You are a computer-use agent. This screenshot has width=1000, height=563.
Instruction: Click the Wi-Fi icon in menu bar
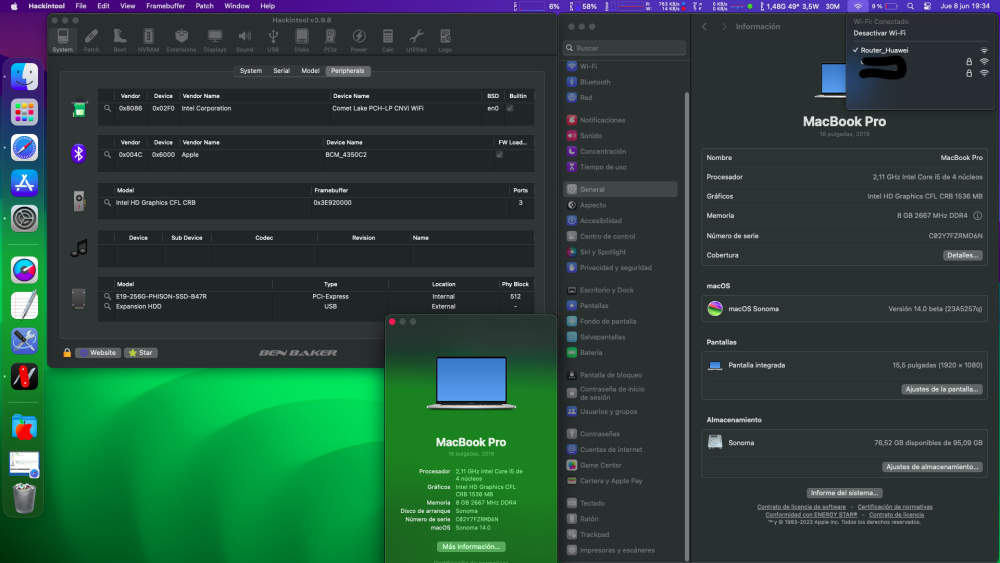858,6
